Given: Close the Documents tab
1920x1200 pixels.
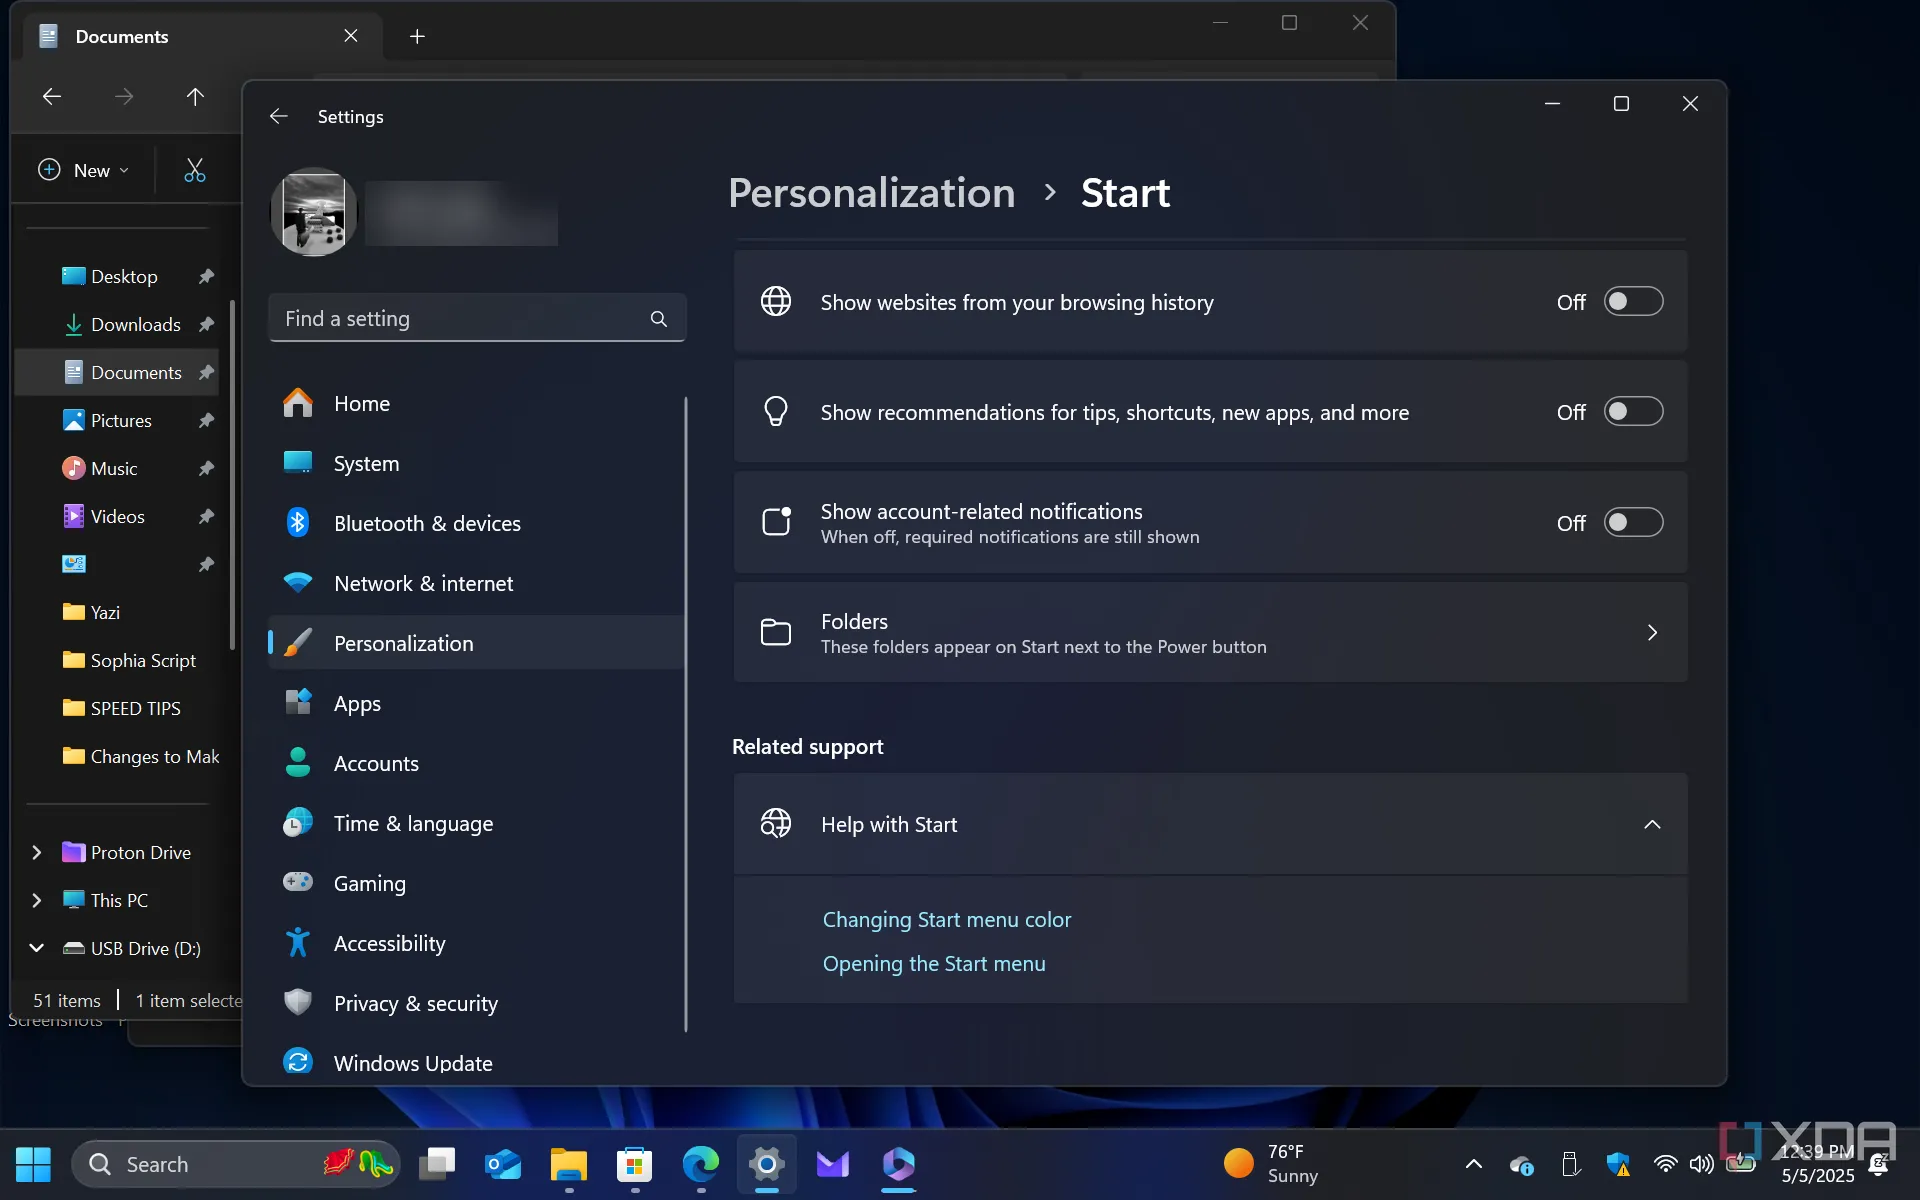Looking at the screenshot, I should coord(351,36).
